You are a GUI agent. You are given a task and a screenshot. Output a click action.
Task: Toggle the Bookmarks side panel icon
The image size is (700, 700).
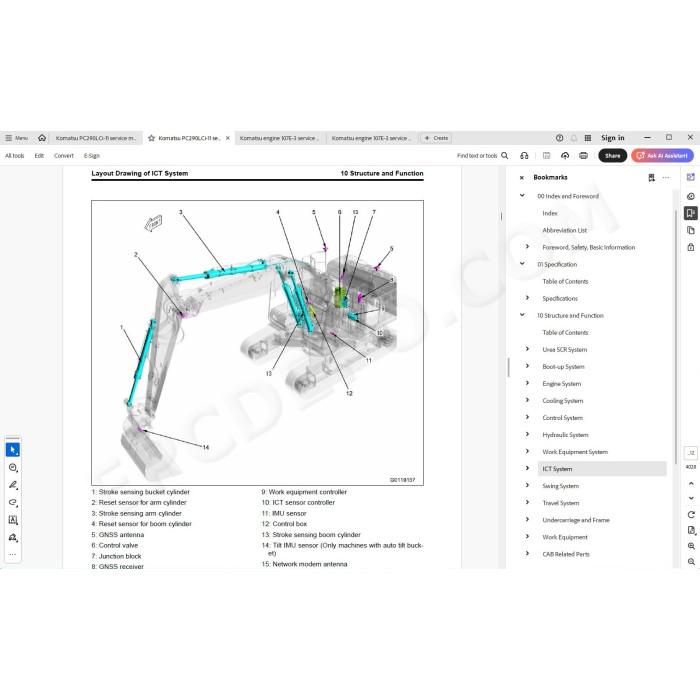point(691,213)
